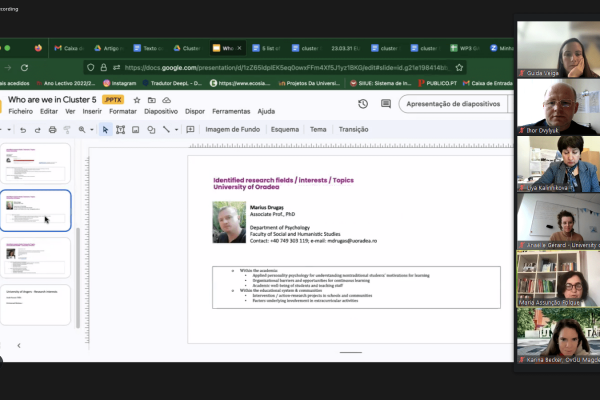Image resolution: width=600 pixels, height=400 pixels.
Task: Bookmark this page with the star icon
Action: (459, 68)
